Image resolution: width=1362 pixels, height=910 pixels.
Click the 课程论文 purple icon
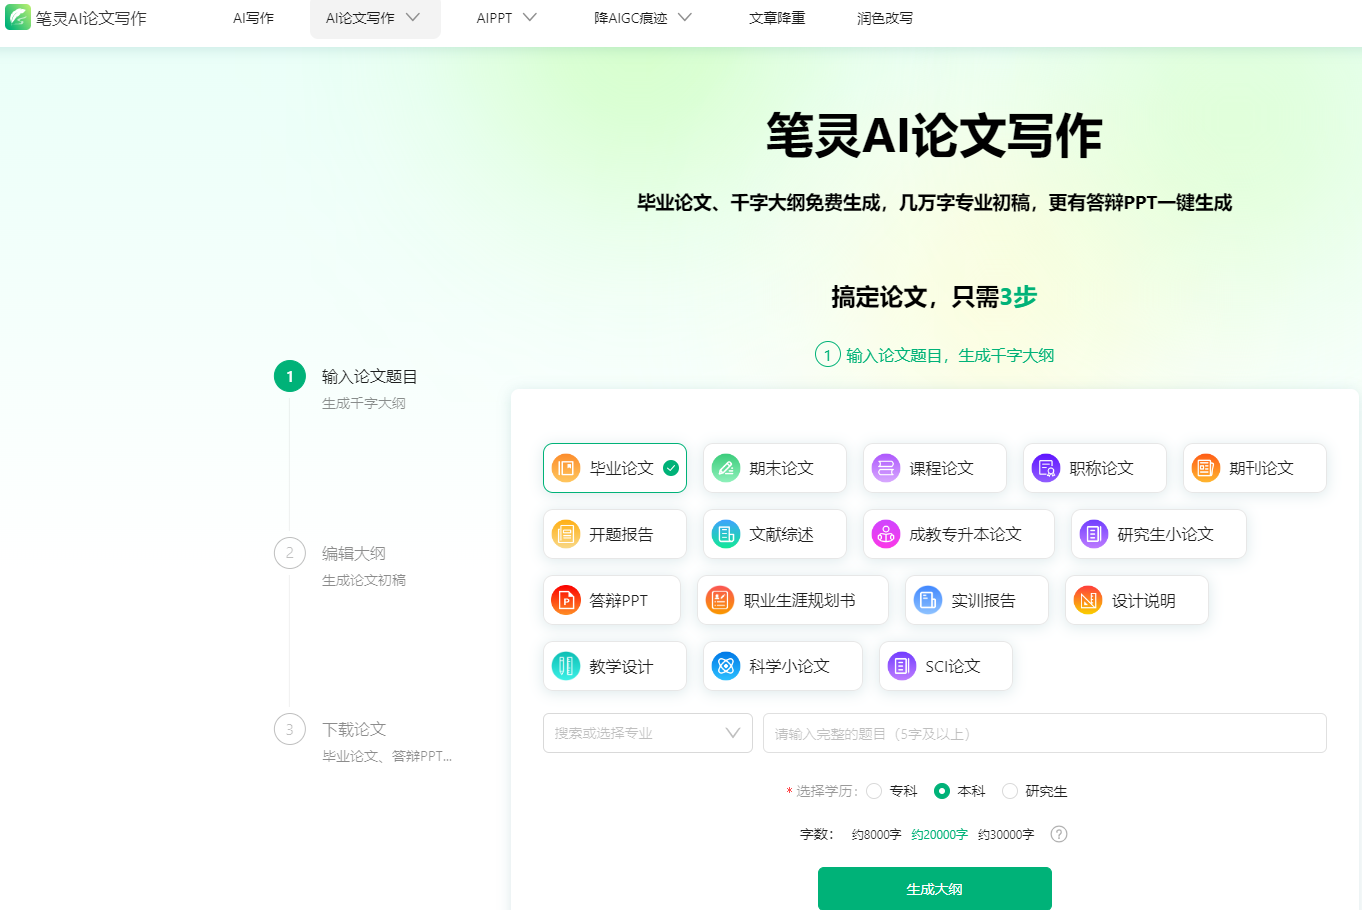[886, 468]
